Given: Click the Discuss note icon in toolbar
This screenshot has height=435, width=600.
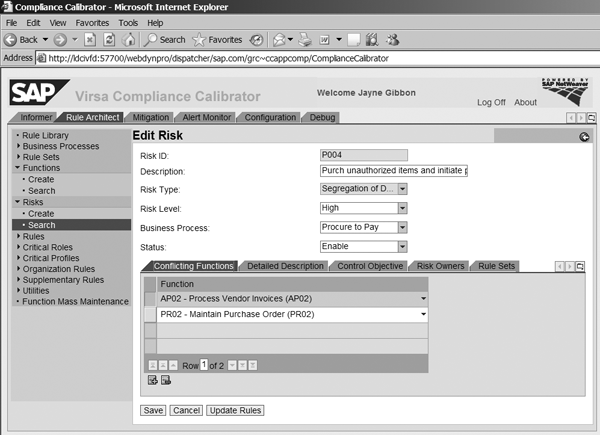Looking at the screenshot, I should coord(353,39).
